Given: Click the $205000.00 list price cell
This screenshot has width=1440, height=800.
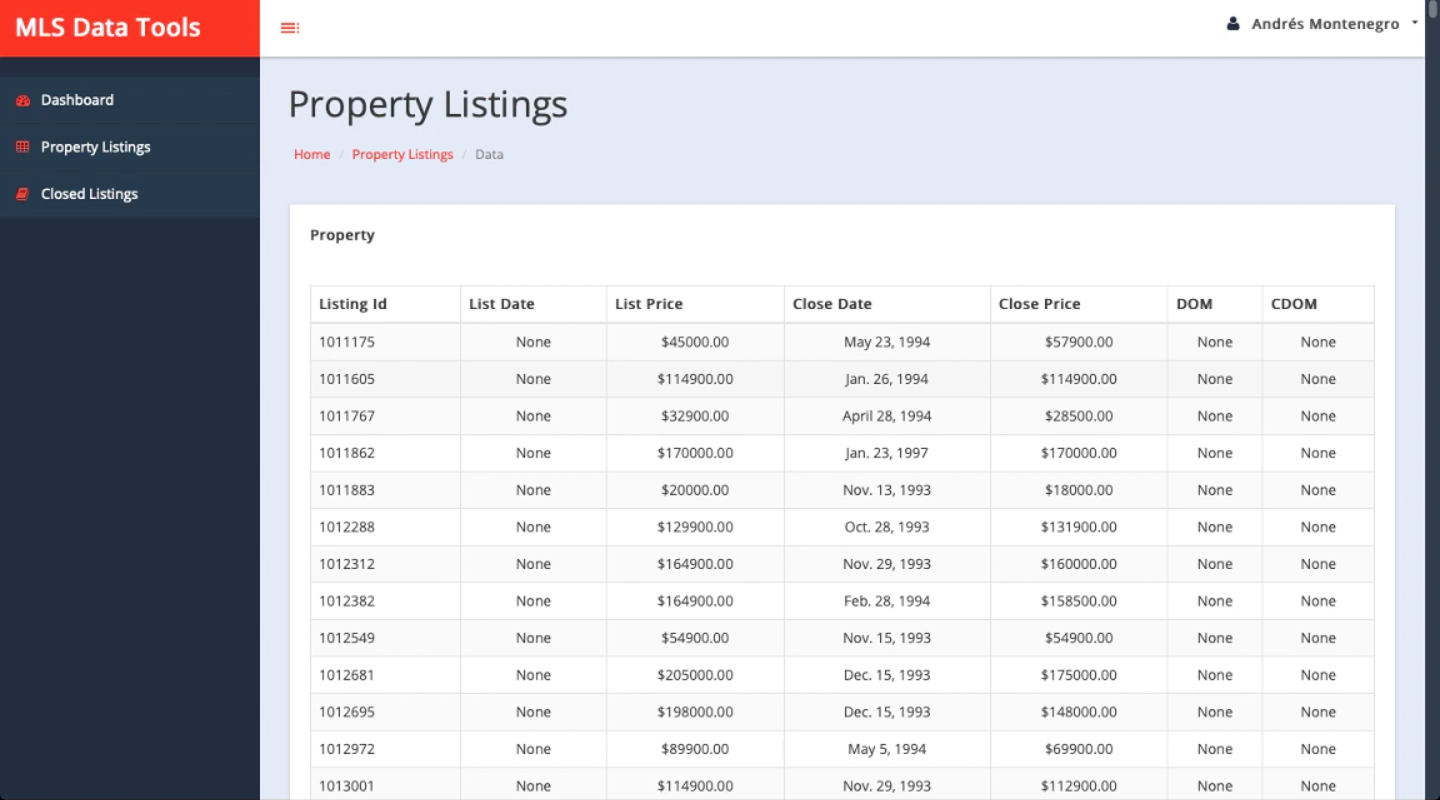Looking at the screenshot, I should click(x=695, y=675).
